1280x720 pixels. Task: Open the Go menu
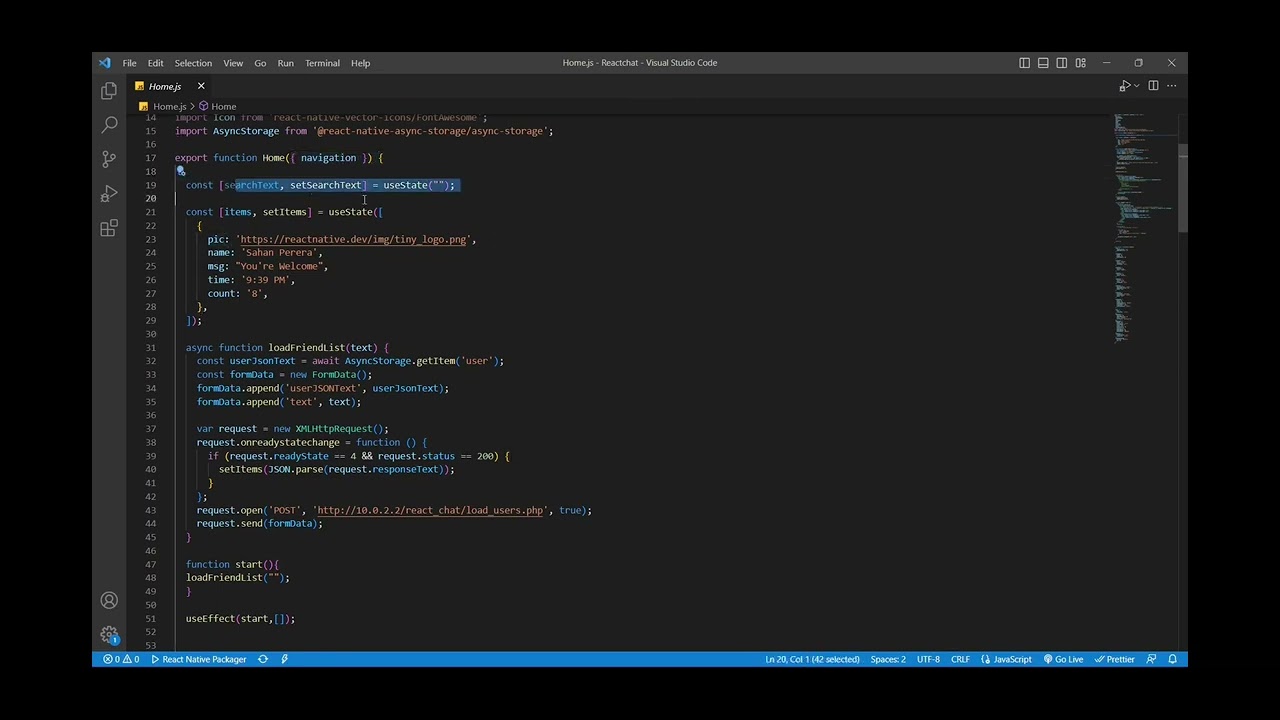click(260, 63)
